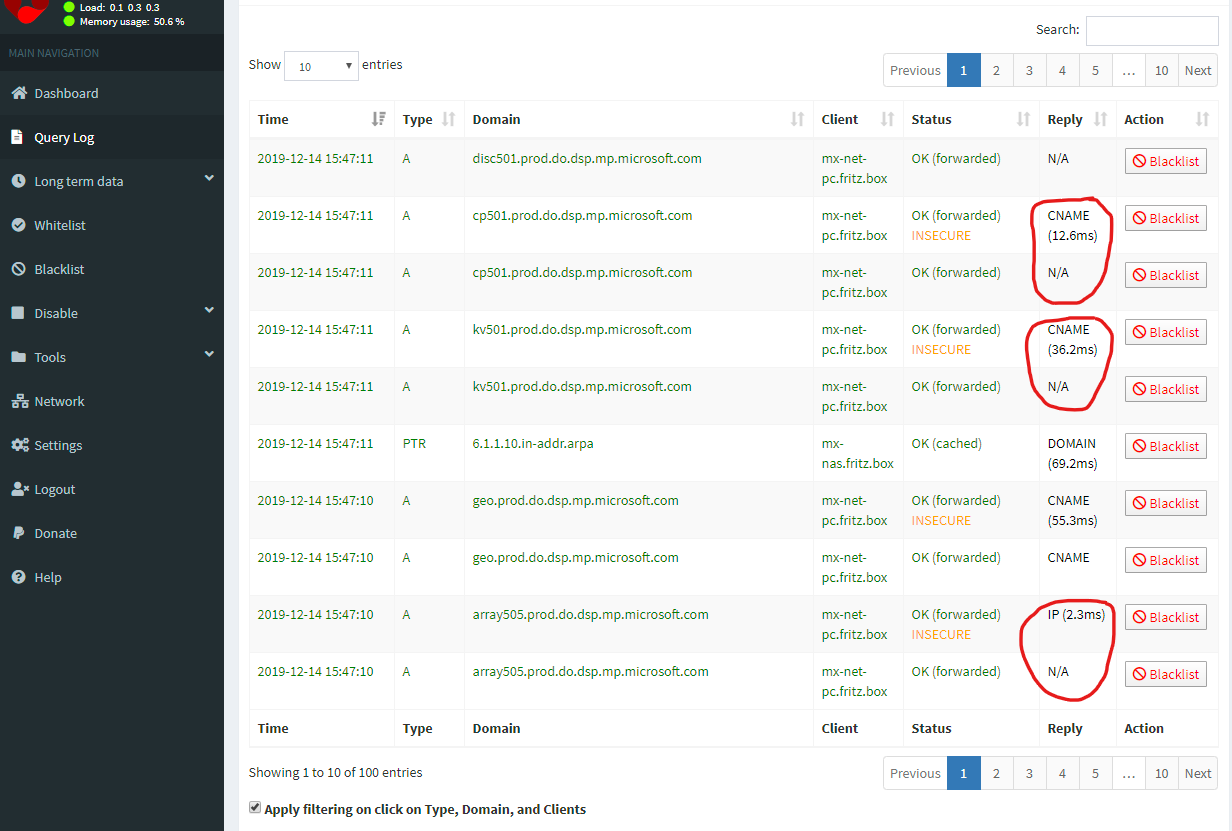Viewport: 1232px width, 831px height.
Task: Click inside the Search input field
Action: click(1152, 30)
